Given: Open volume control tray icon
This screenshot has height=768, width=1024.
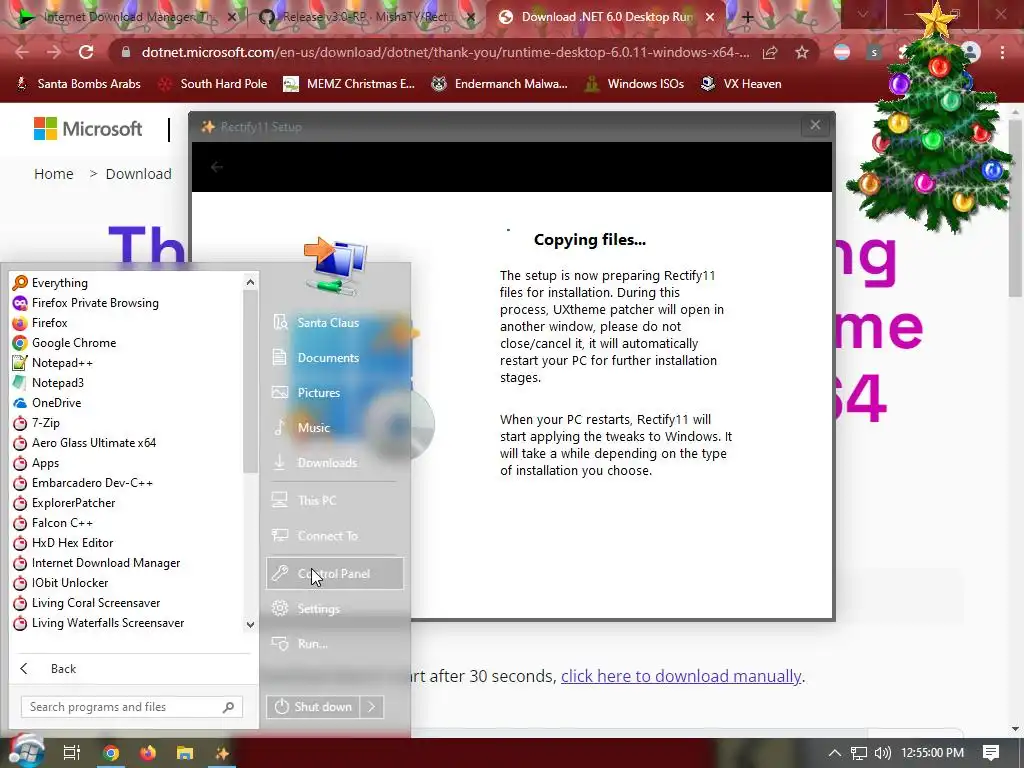Looking at the screenshot, I should click(x=882, y=753).
